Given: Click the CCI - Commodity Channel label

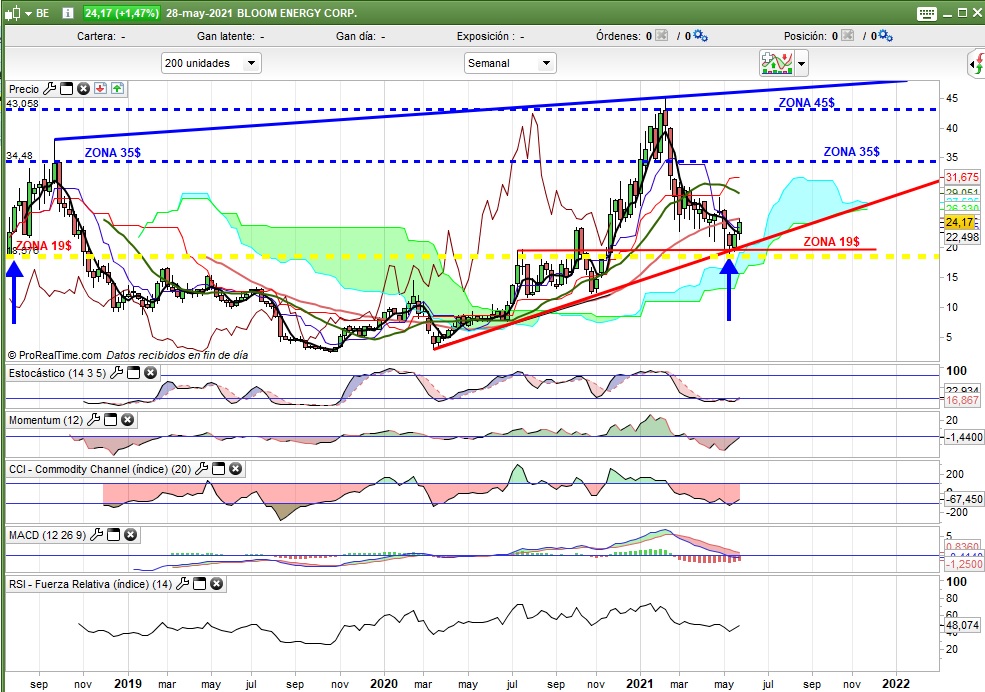Looking at the screenshot, I should (x=100, y=469).
